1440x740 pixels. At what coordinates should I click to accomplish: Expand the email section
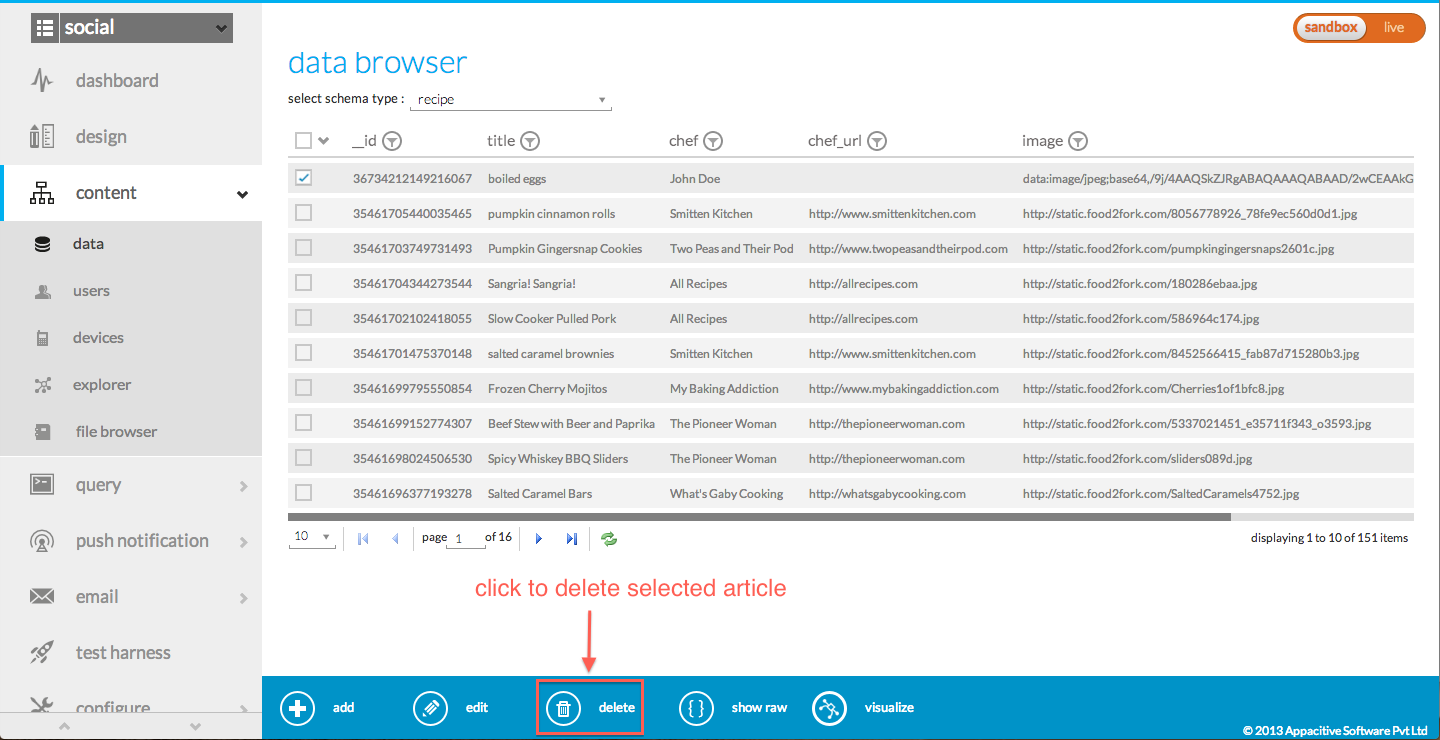coord(244,598)
